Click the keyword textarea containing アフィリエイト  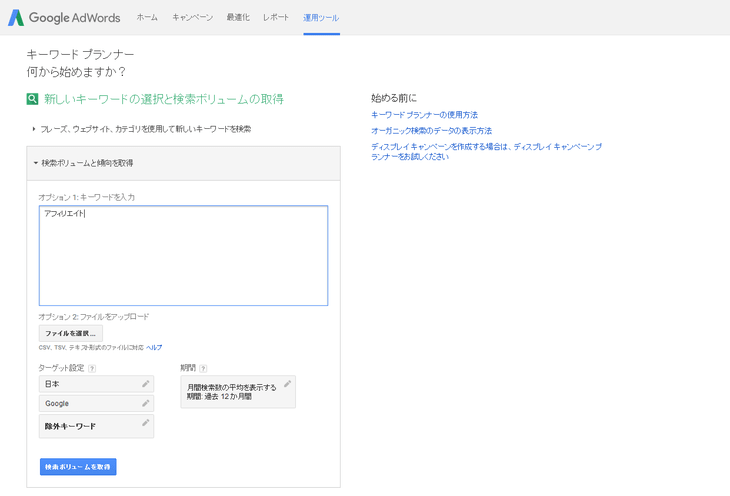pyautogui.click(x=183, y=256)
